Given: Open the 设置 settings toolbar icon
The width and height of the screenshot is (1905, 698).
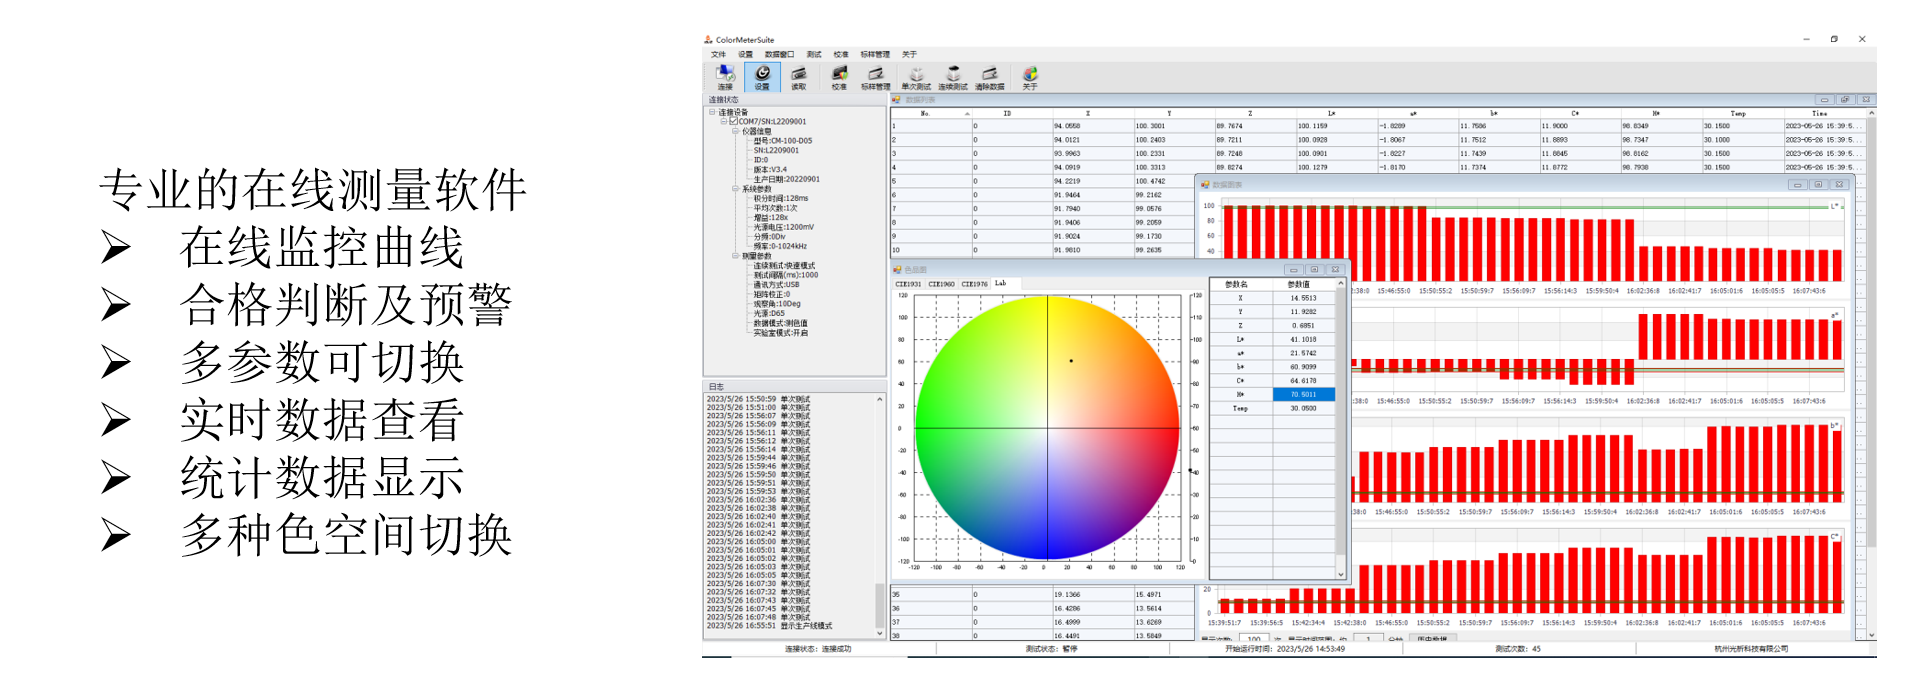Looking at the screenshot, I should pyautogui.click(x=762, y=77).
